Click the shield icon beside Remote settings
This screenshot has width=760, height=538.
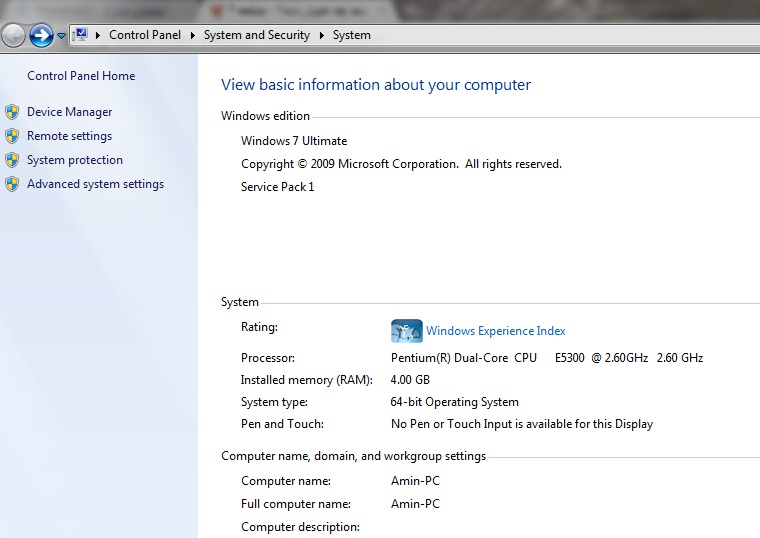click(13, 136)
